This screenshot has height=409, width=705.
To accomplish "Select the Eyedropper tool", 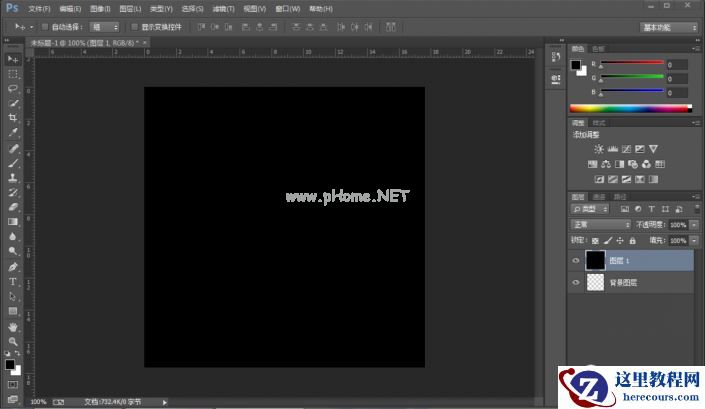I will (x=13, y=132).
